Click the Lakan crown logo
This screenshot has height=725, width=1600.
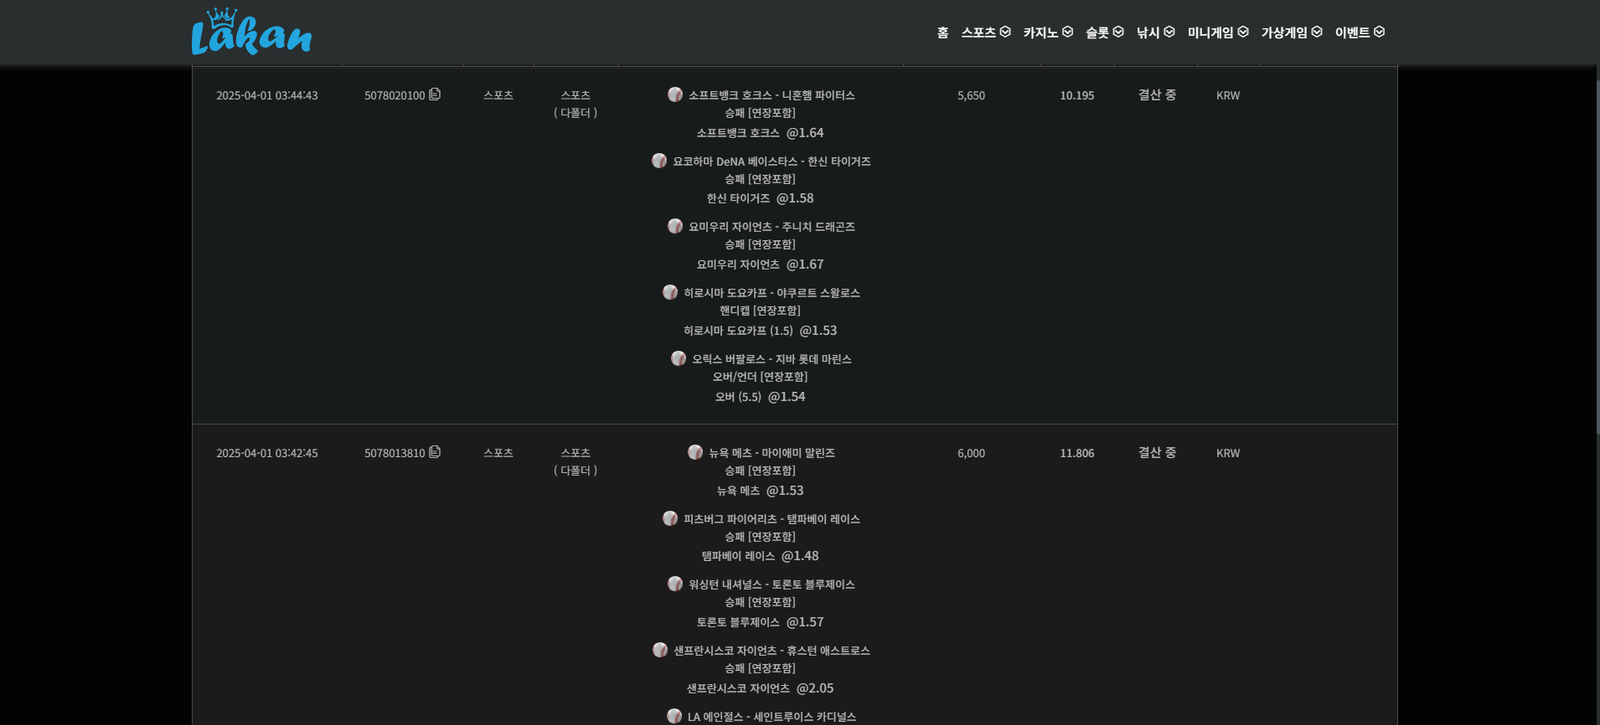[251, 33]
